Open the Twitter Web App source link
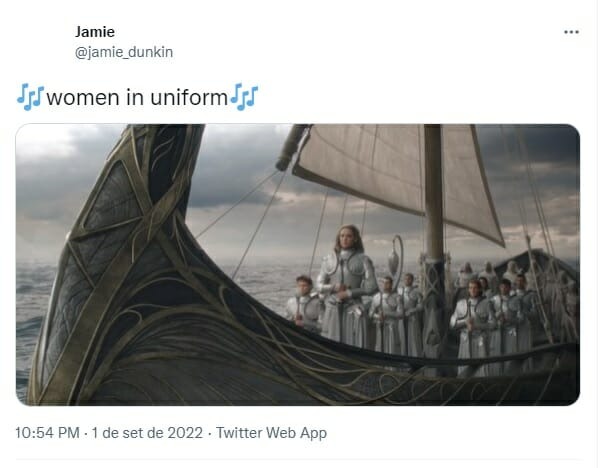The image size is (600, 468). pyautogui.click(x=271, y=433)
